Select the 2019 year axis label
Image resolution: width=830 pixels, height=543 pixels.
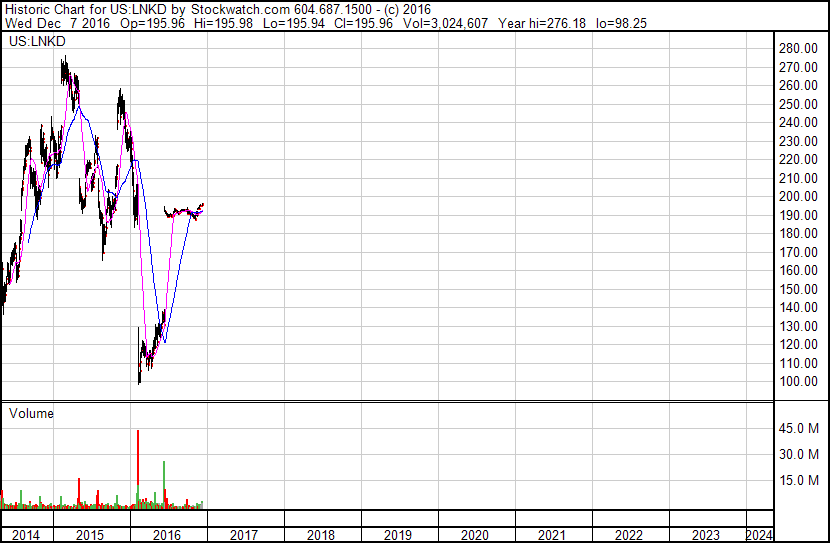pyautogui.click(x=398, y=535)
